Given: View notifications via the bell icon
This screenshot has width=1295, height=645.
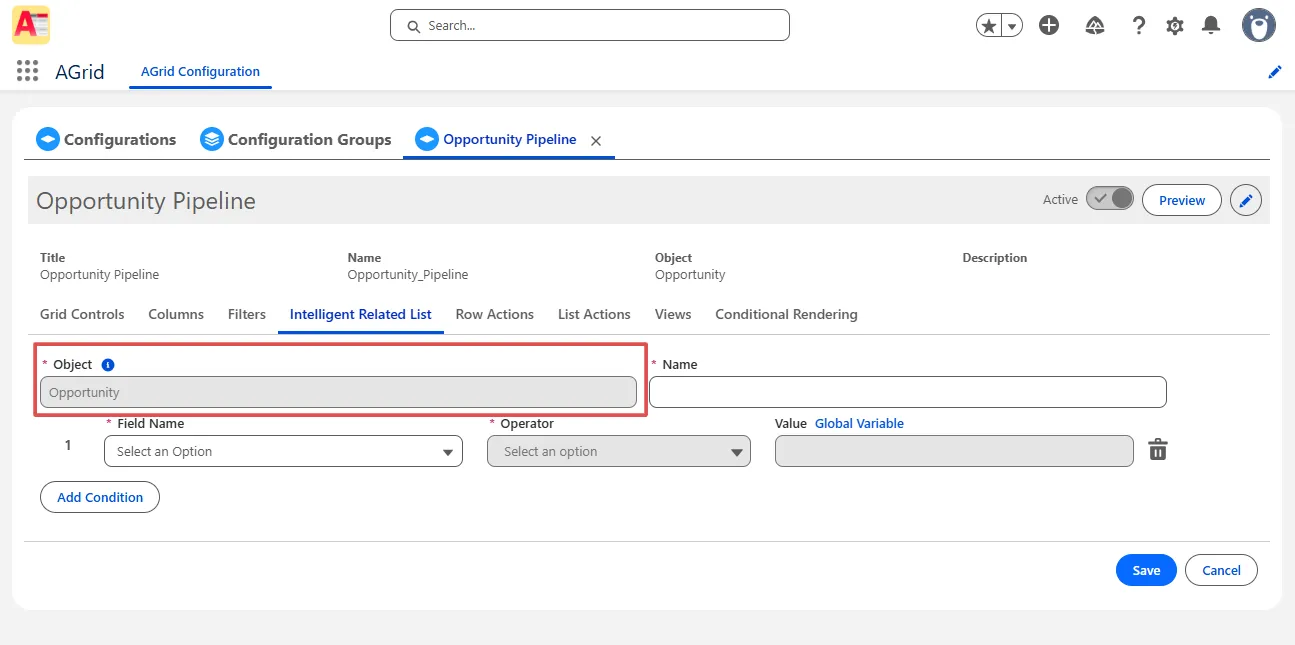Looking at the screenshot, I should point(1211,26).
